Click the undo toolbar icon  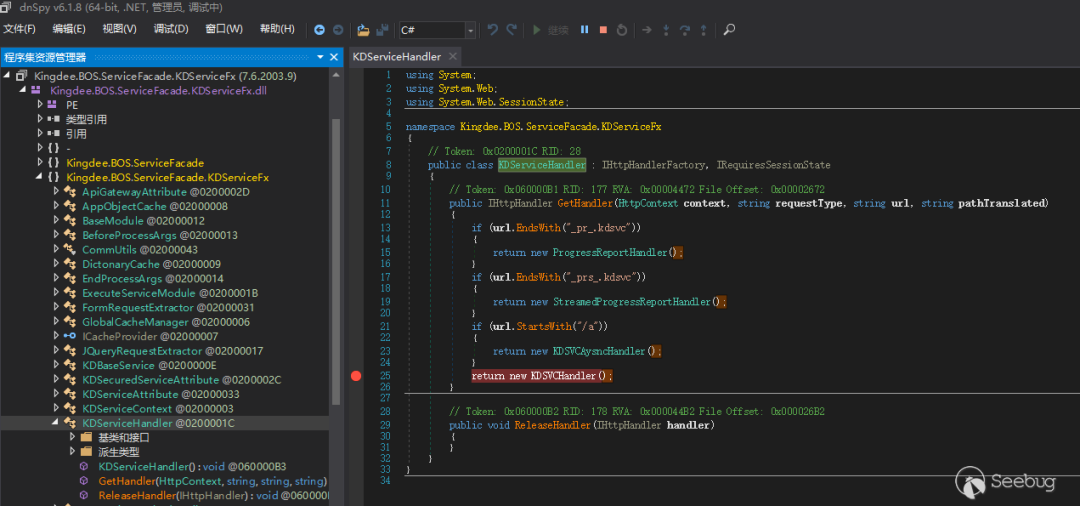click(492, 30)
